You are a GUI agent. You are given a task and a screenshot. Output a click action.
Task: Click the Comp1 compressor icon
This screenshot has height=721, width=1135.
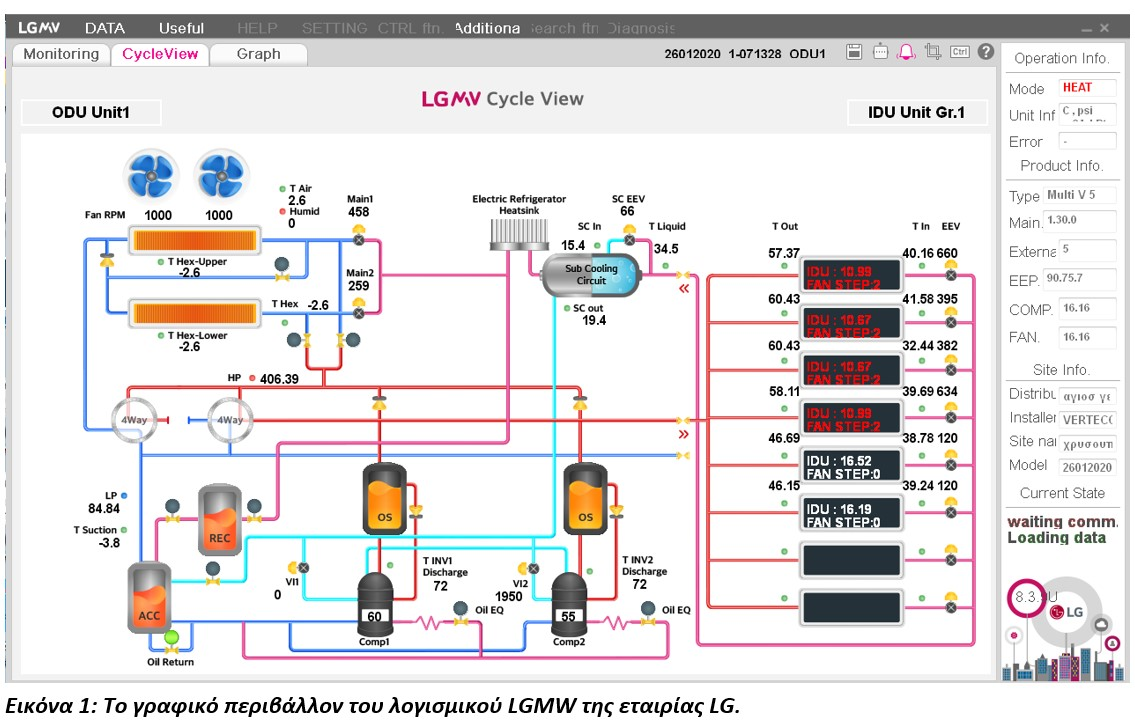pyautogui.click(x=374, y=603)
